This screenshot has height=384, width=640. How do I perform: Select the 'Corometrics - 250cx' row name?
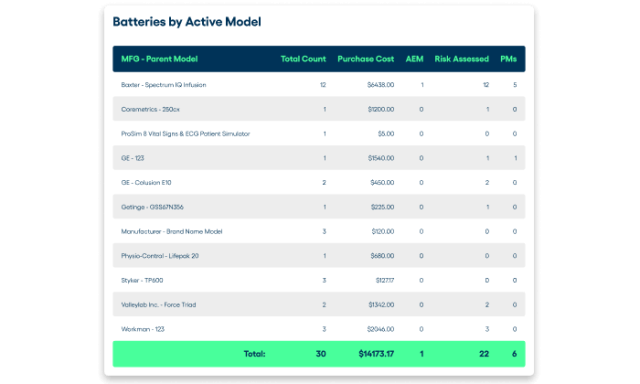tap(150, 109)
